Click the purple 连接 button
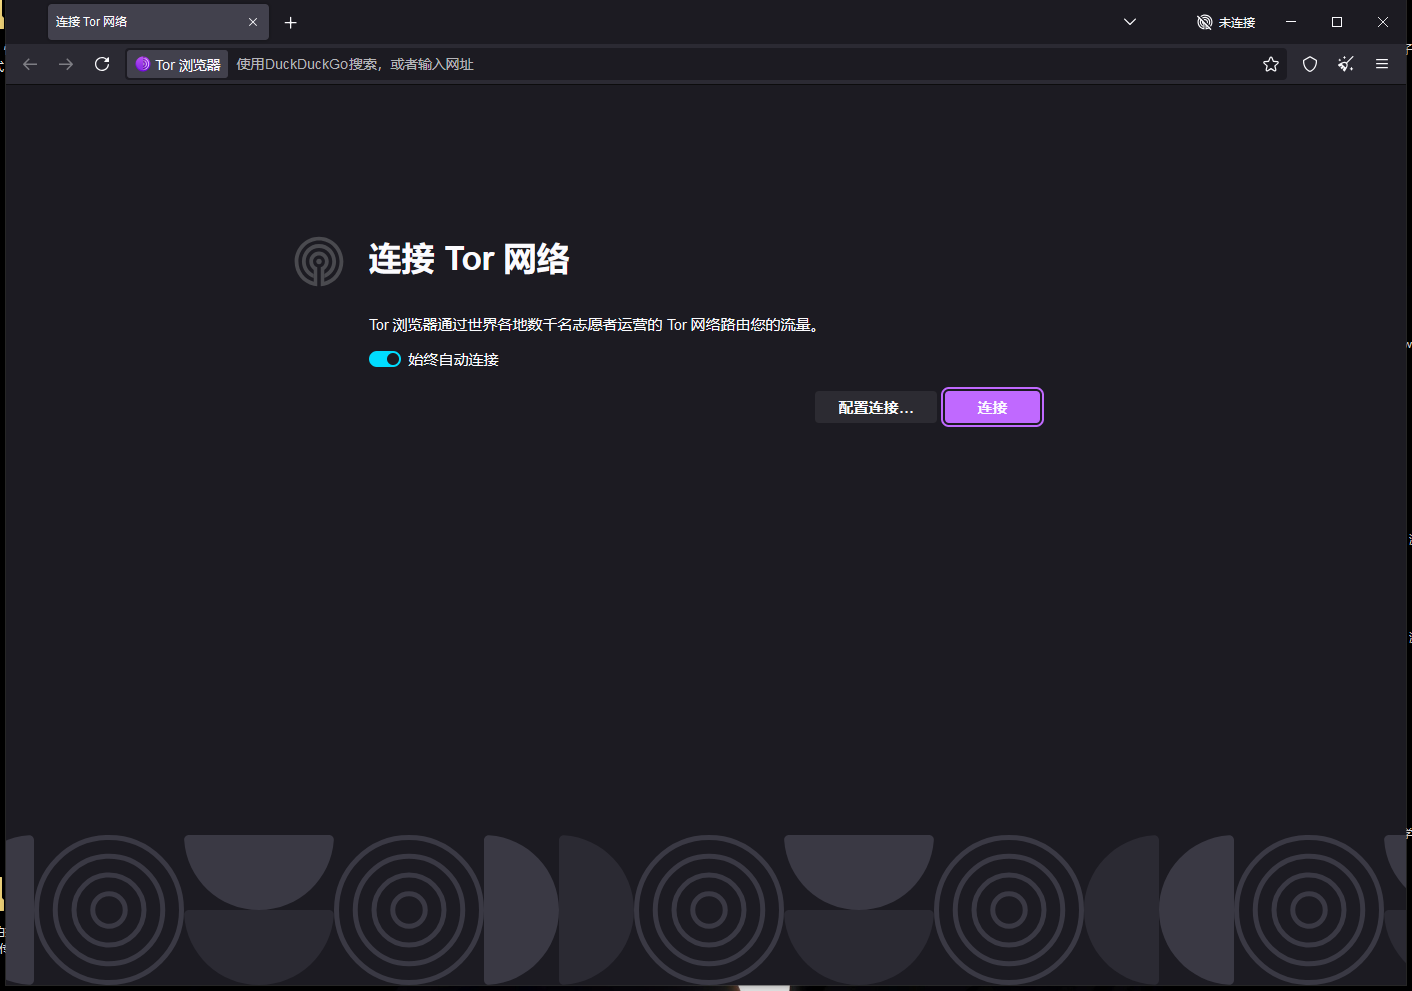This screenshot has height=991, width=1412. (x=992, y=407)
